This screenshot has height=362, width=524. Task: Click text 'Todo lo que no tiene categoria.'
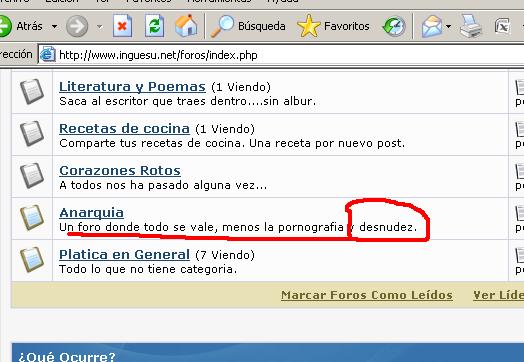coord(148,269)
